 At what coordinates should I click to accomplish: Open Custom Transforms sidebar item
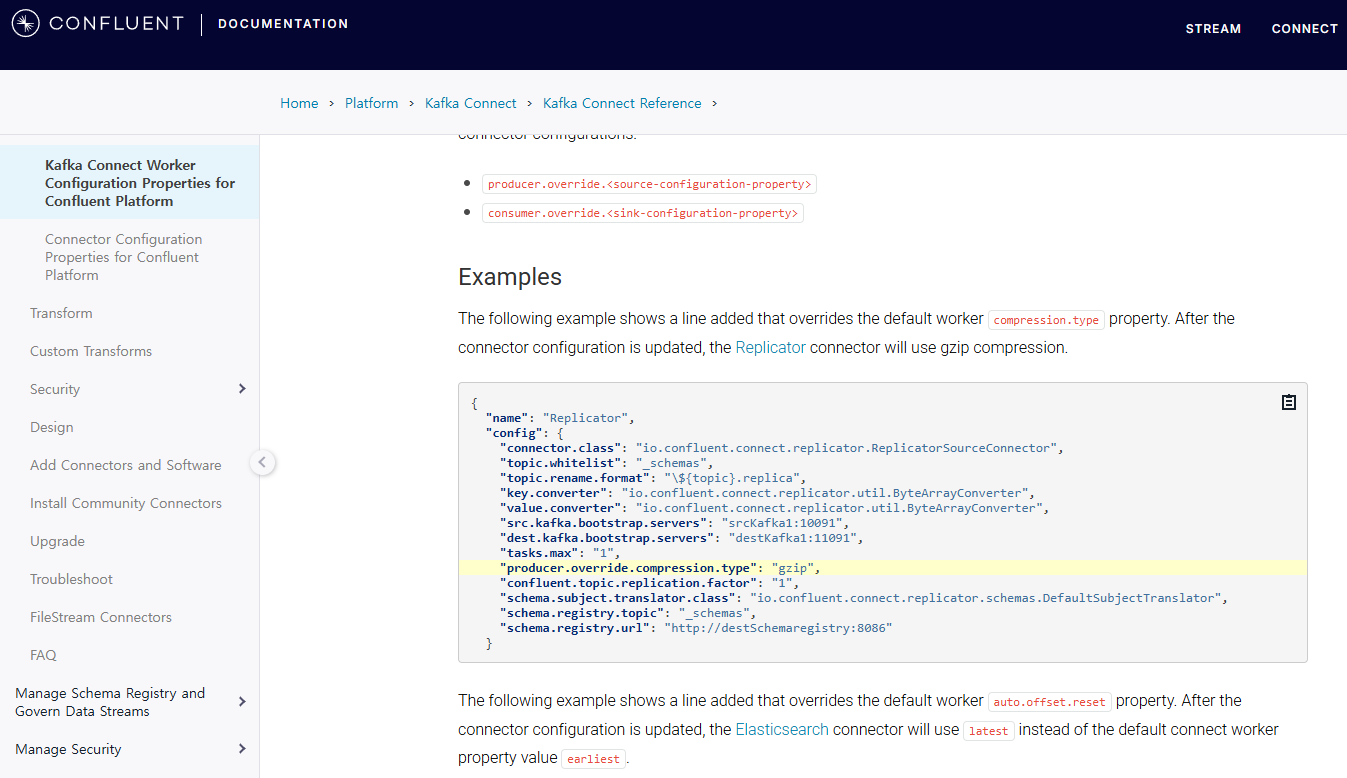click(91, 351)
